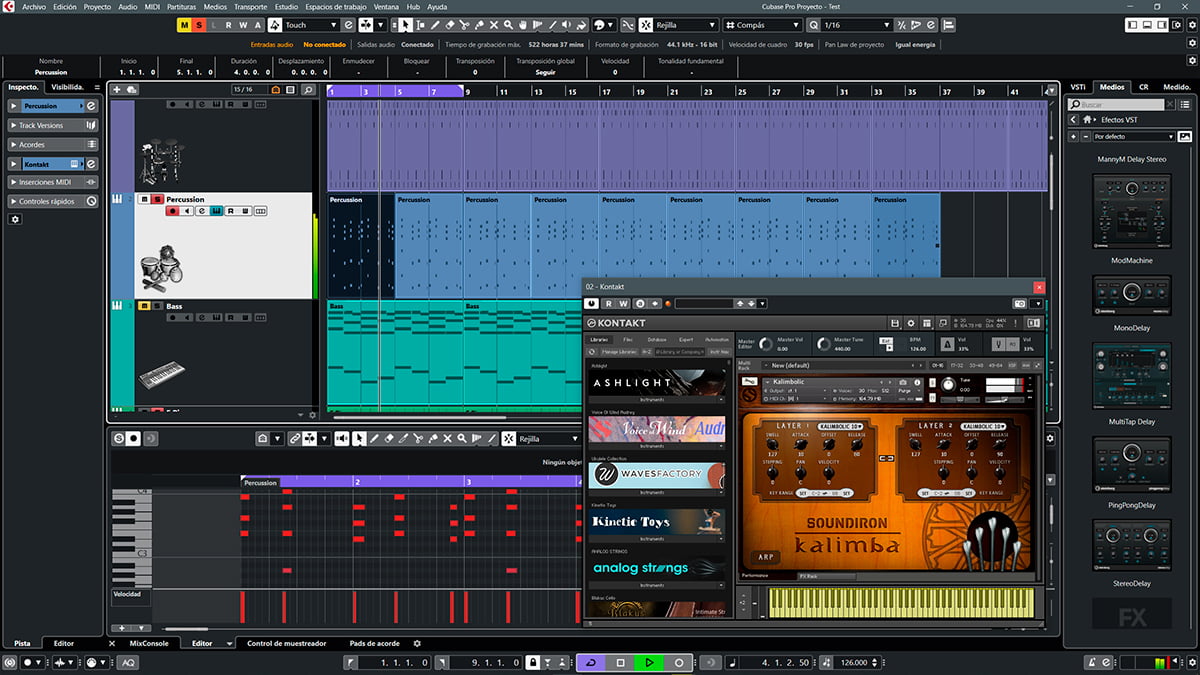Expand the Inserciones MIDI inspector section

pos(53,182)
